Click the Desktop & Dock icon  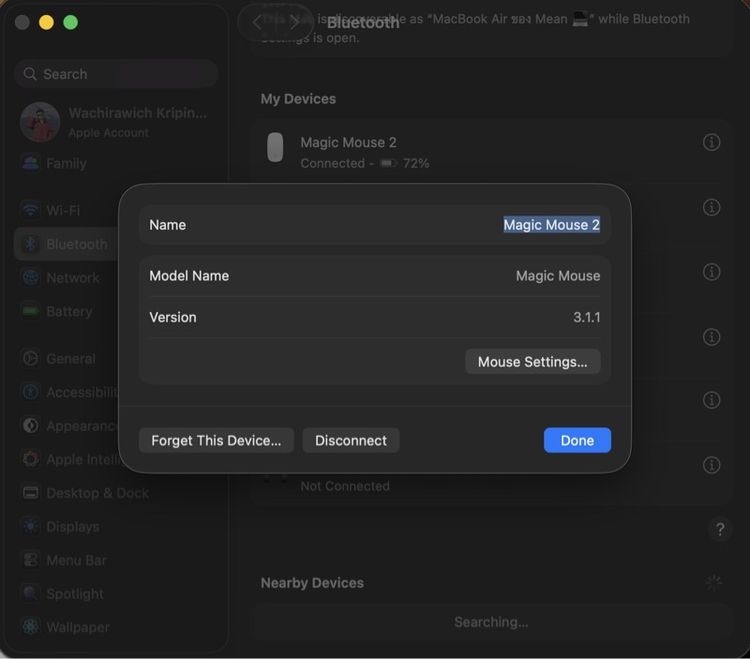point(31,493)
